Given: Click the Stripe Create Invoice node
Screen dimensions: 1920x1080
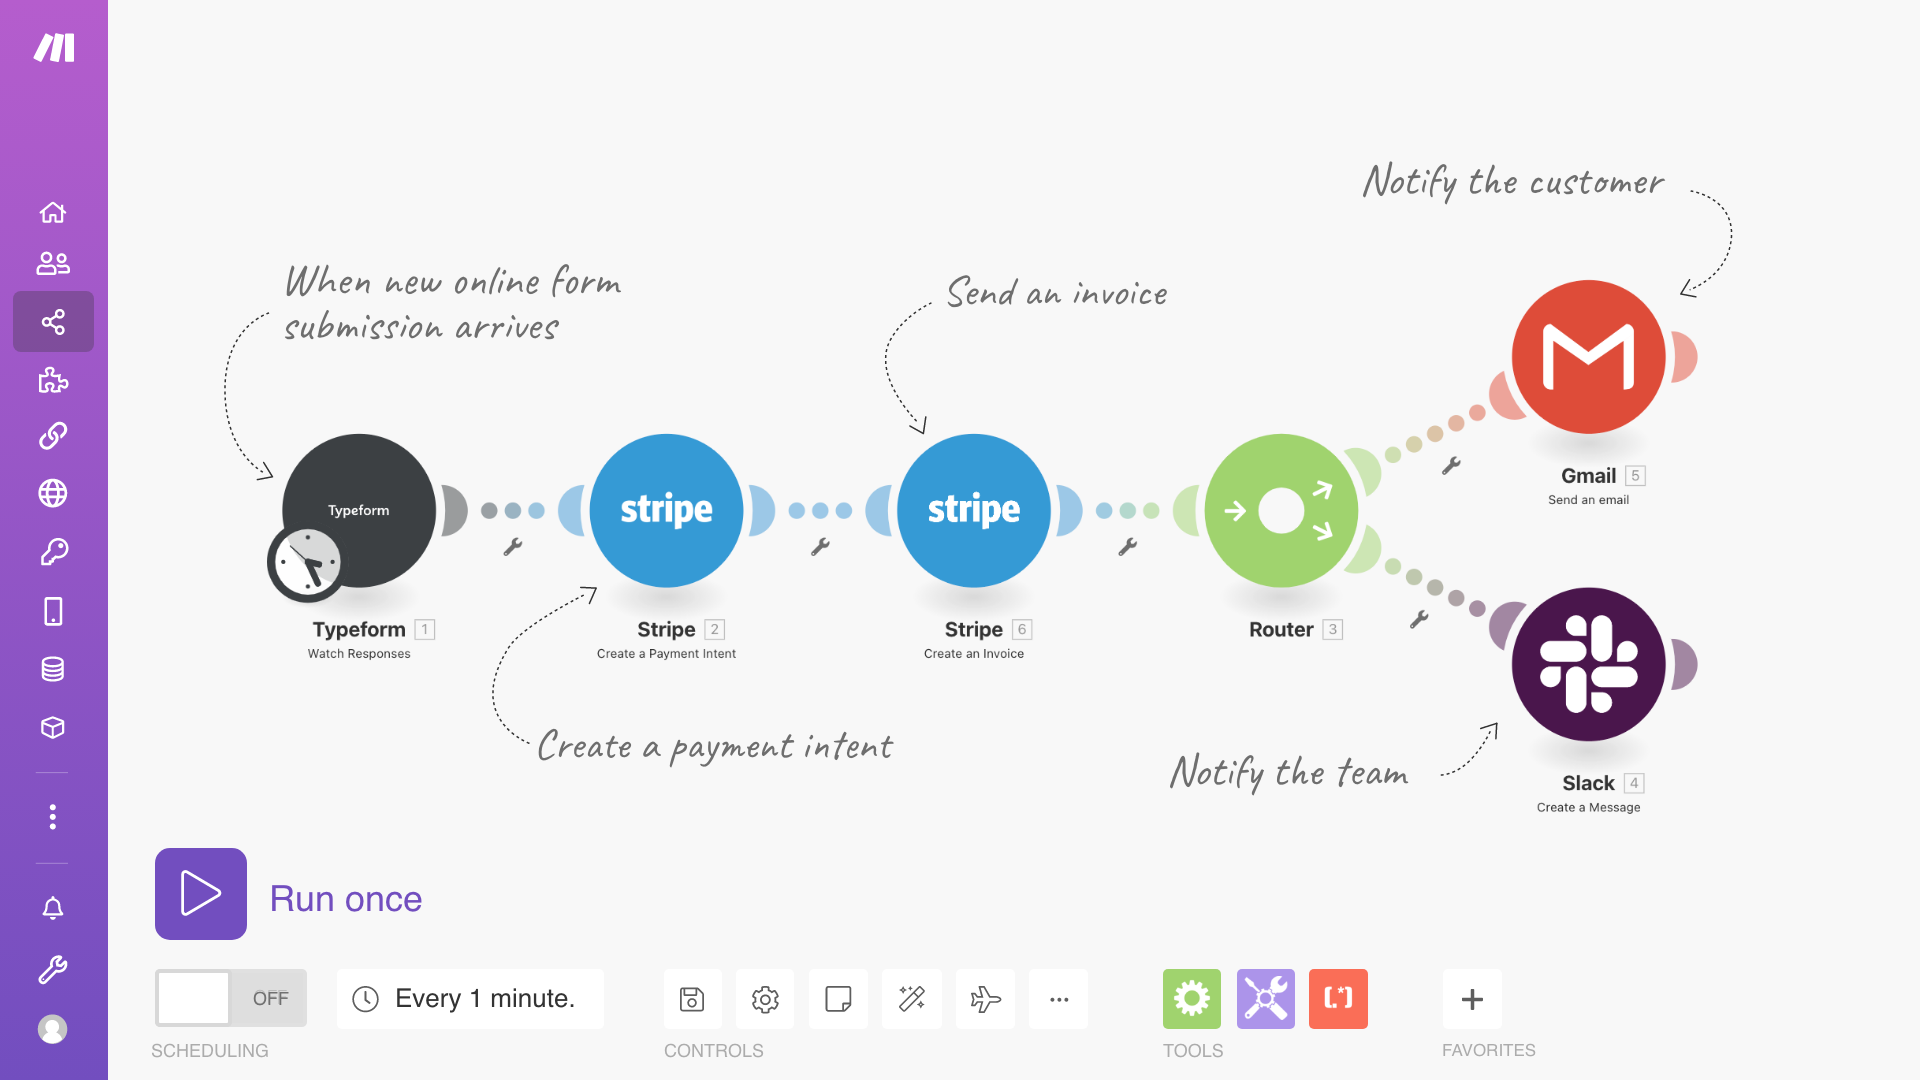Looking at the screenshot, I should pyautogui.click(x=973, y=510).
